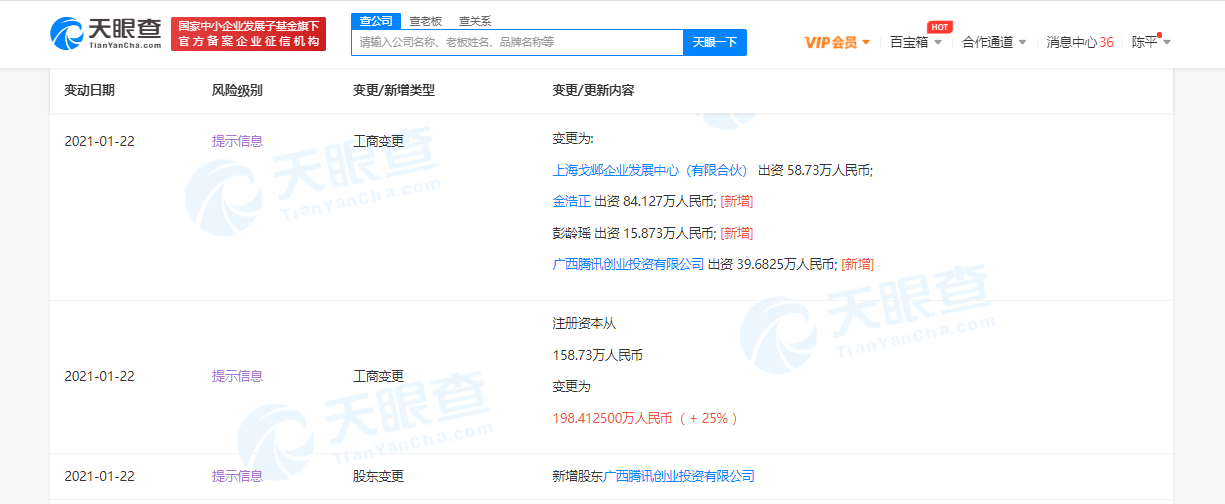Click 提示信息 in the 股东变更 row
The width and height of the screenshot is (1225, 504).
tap(237, 476)
